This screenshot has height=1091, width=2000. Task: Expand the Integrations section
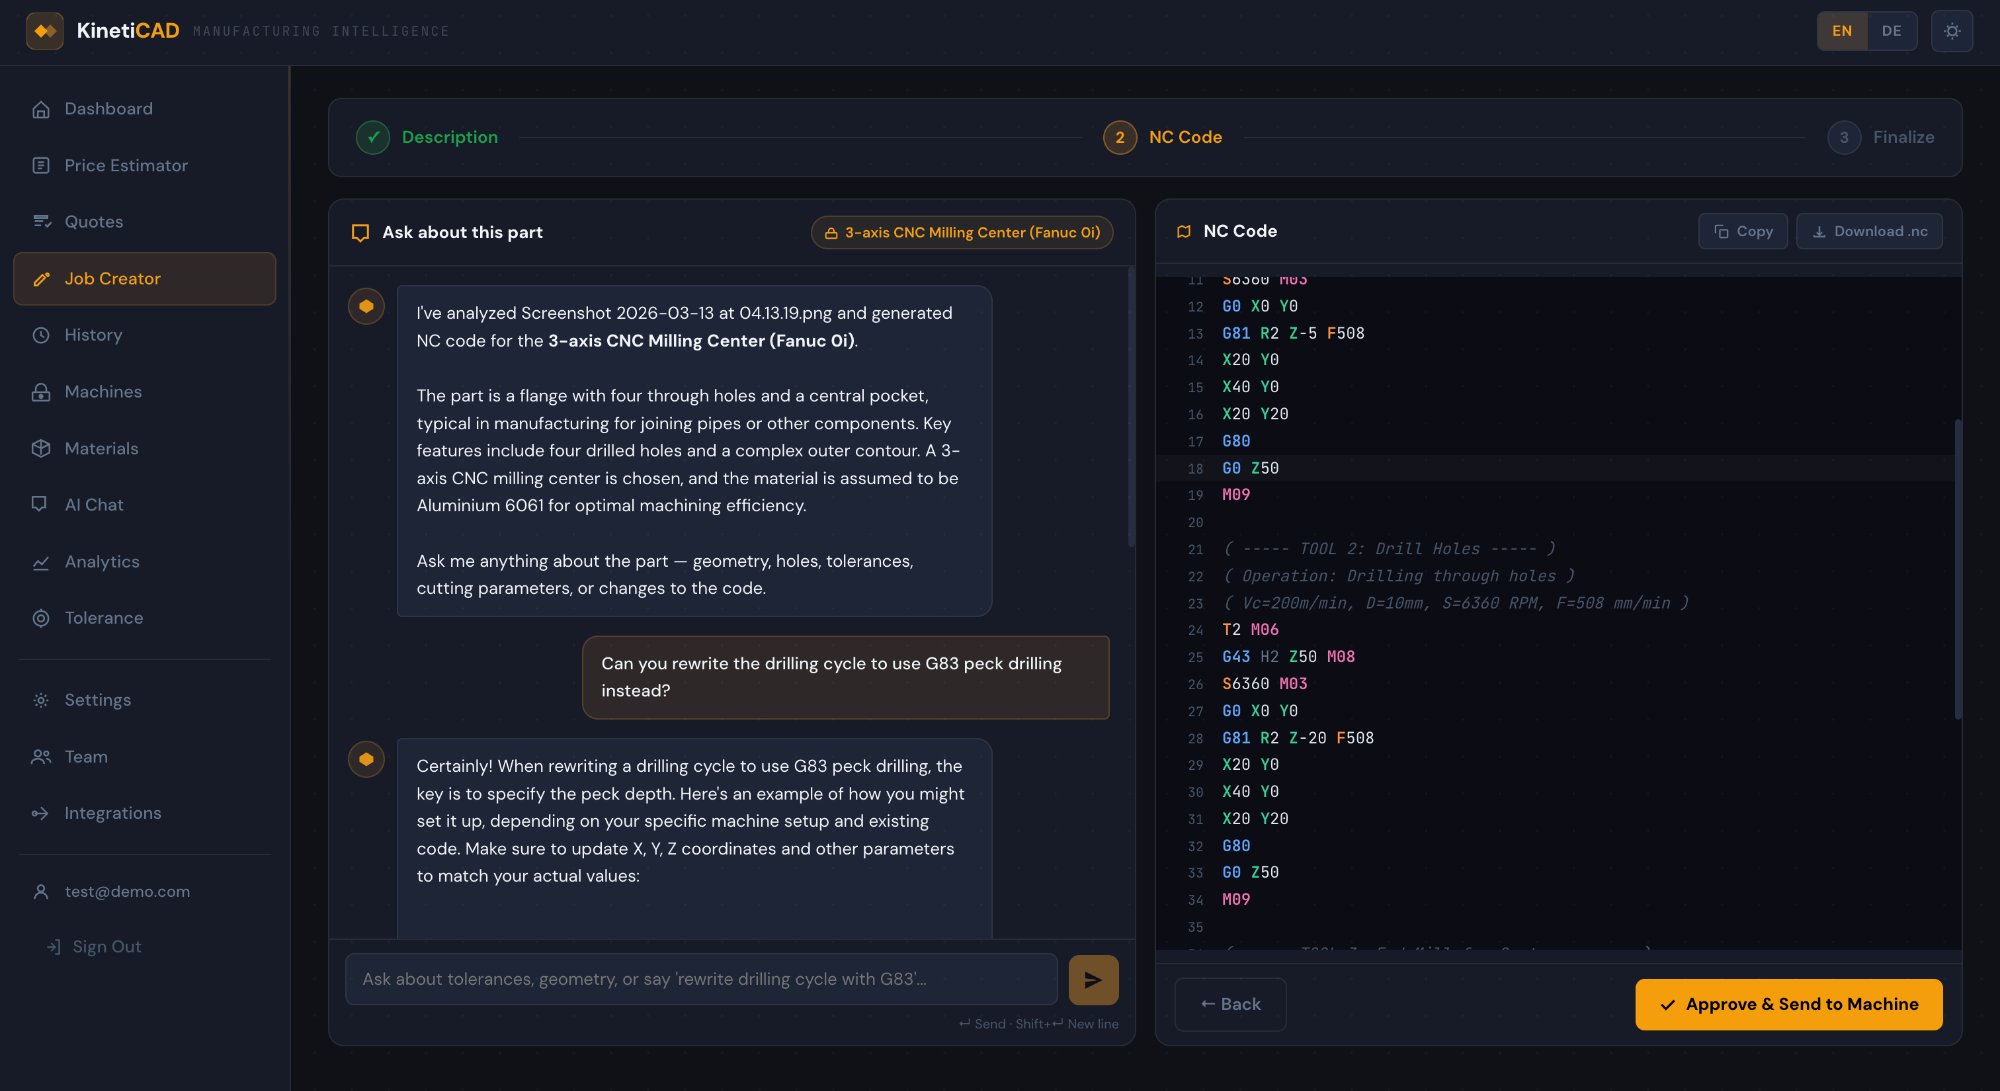113,813
